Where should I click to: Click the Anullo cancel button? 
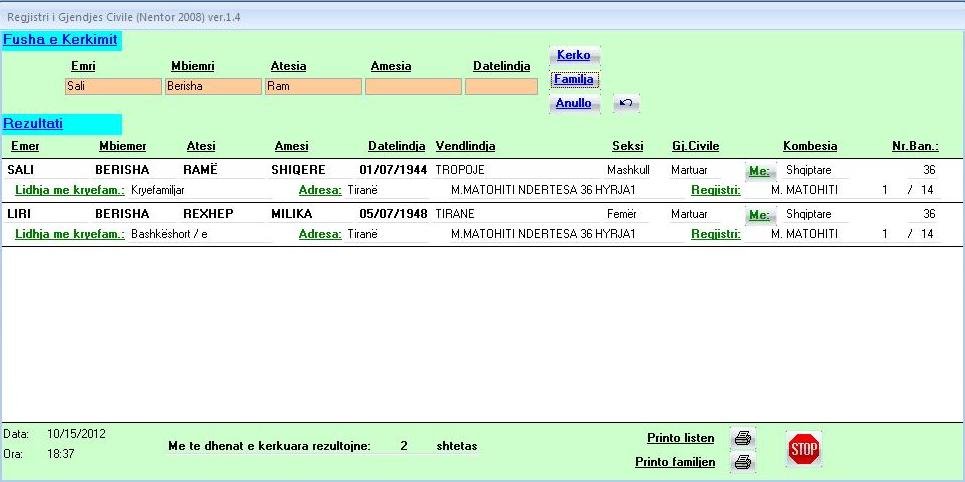(574, 103)
